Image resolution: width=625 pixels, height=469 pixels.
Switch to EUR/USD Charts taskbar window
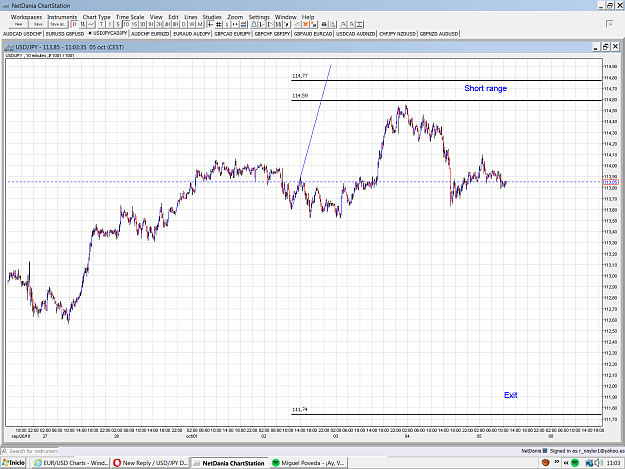click(x=71, y=463)
